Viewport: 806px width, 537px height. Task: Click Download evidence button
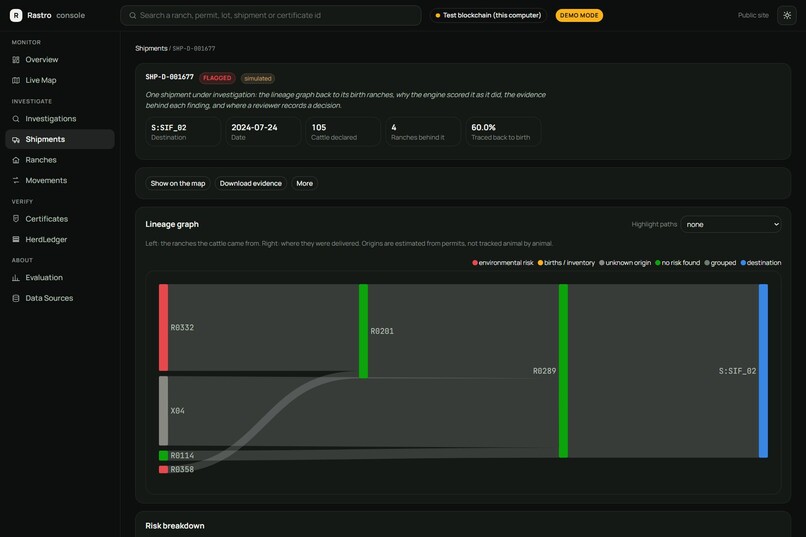[x=251, y=183]
